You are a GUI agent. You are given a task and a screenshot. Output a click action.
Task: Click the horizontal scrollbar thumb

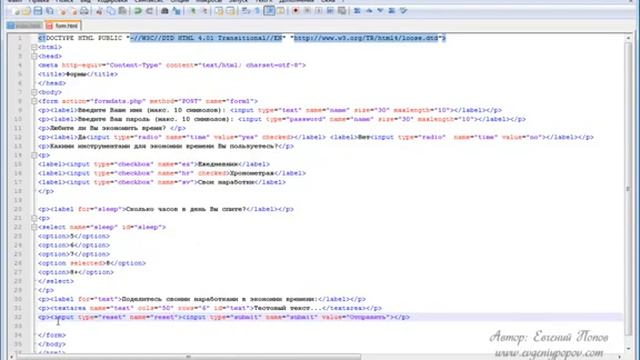coord(189,357)
